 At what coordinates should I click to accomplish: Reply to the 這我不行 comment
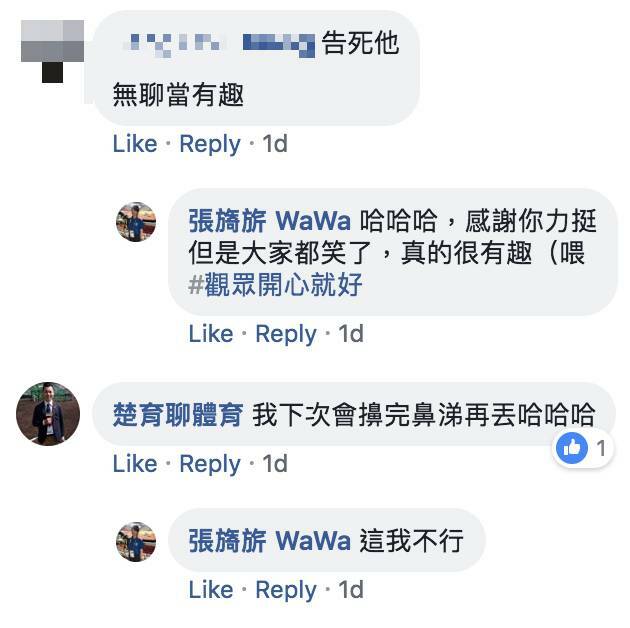pos(286,591)
